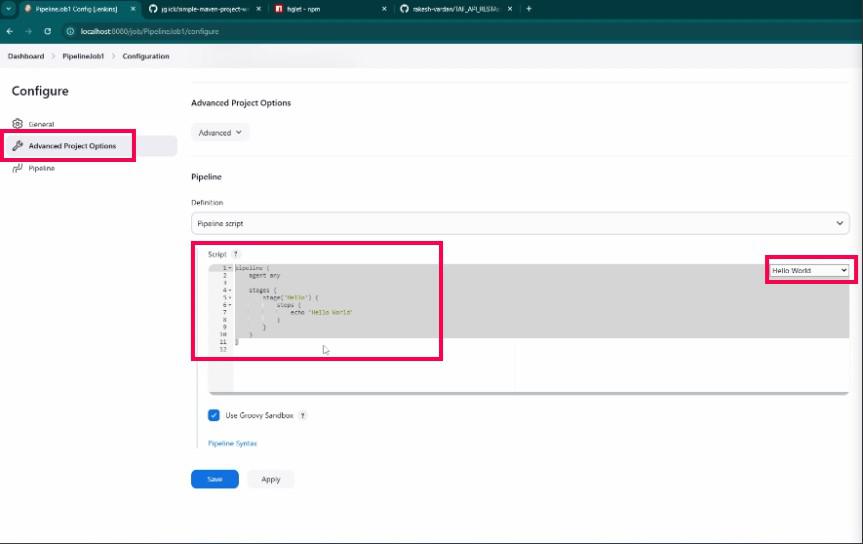
Task: Go to Dashboard in the breadcrumb
Action: 26,56
